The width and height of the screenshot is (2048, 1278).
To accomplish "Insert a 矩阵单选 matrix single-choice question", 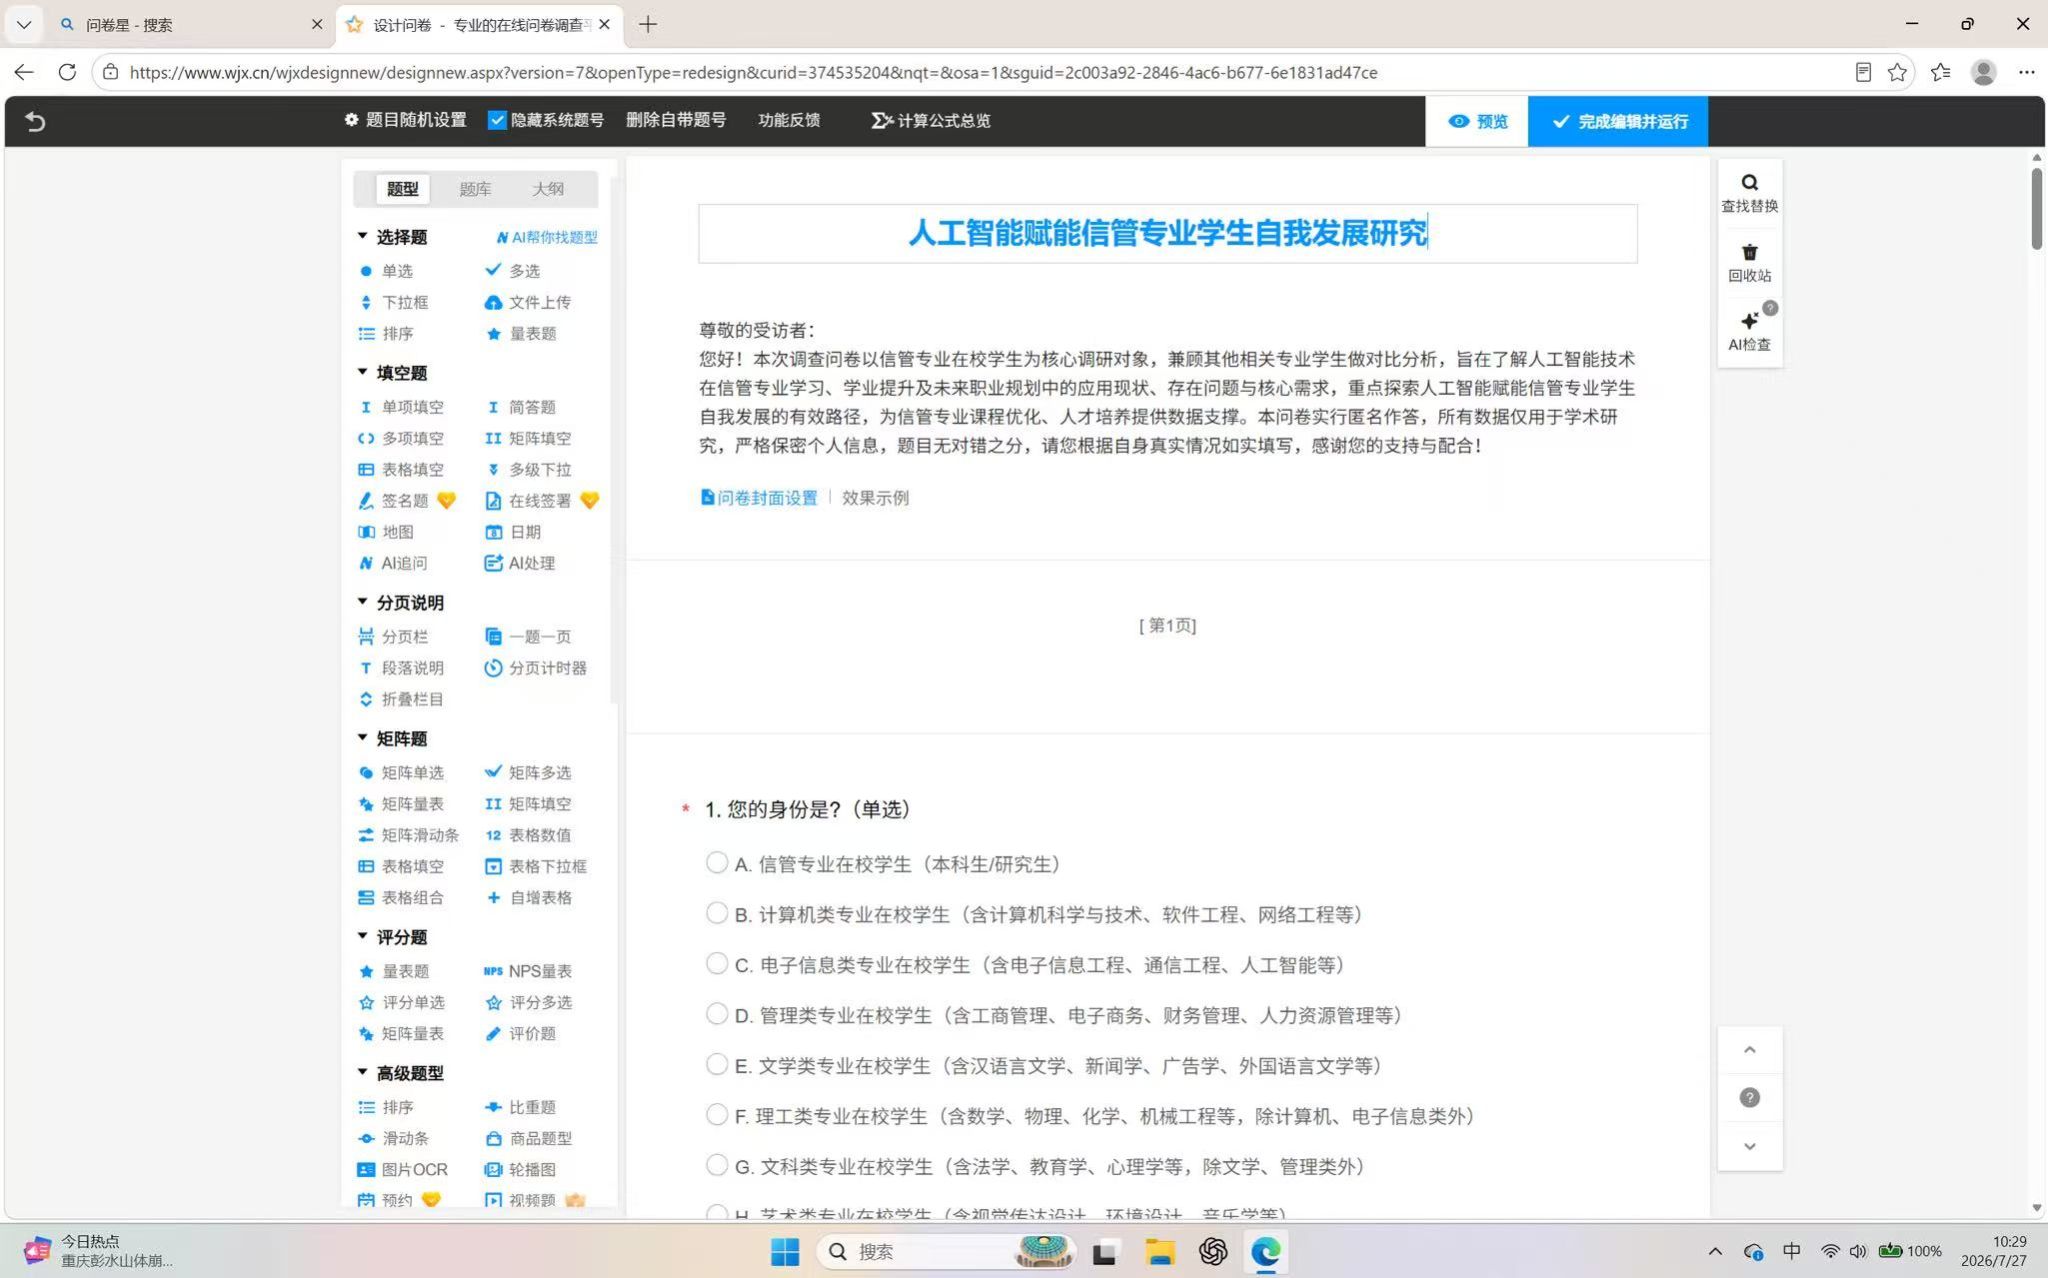I will [x=401, y=772].
